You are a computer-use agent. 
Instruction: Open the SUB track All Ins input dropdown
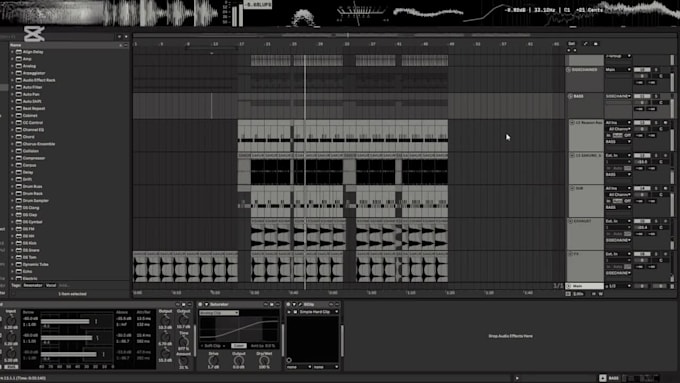pos(618,189)
